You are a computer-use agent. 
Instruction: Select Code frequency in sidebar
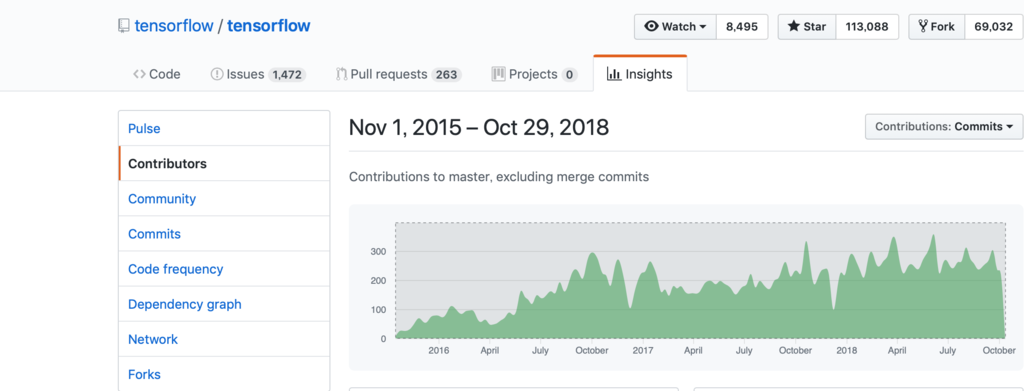224,269
